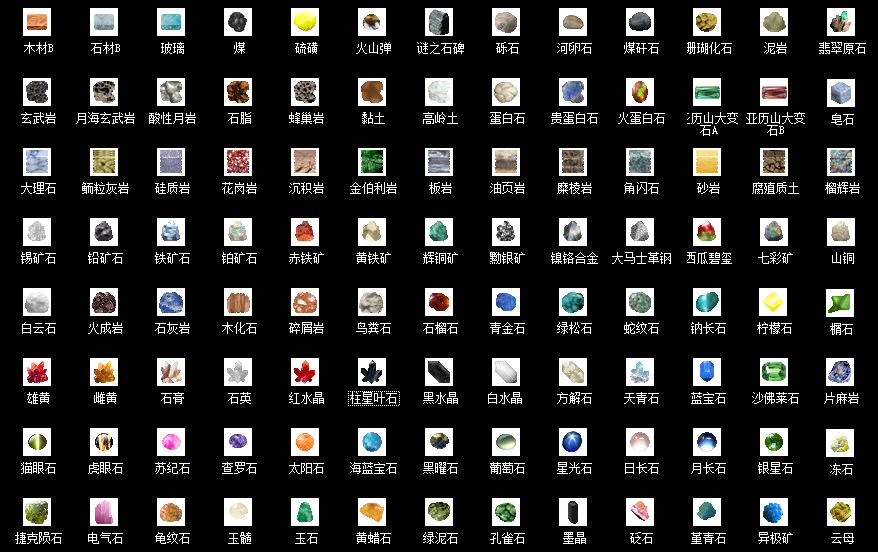
Task: Click the green 亚历山大变石A icon
Action: click(x=707, y=92)
